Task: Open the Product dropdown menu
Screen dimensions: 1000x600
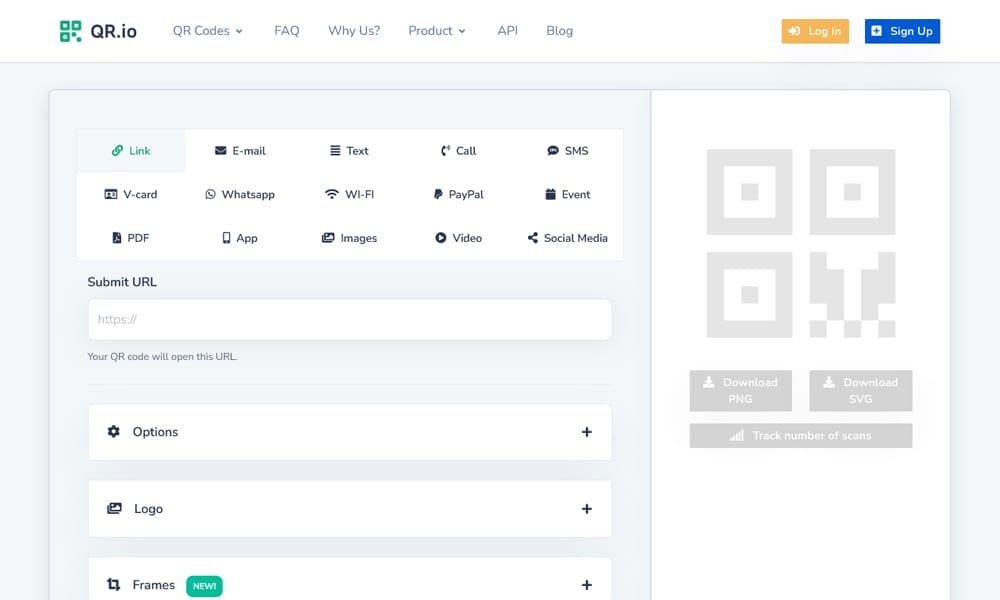Action: pyautogui.click(x=437, y=31)
